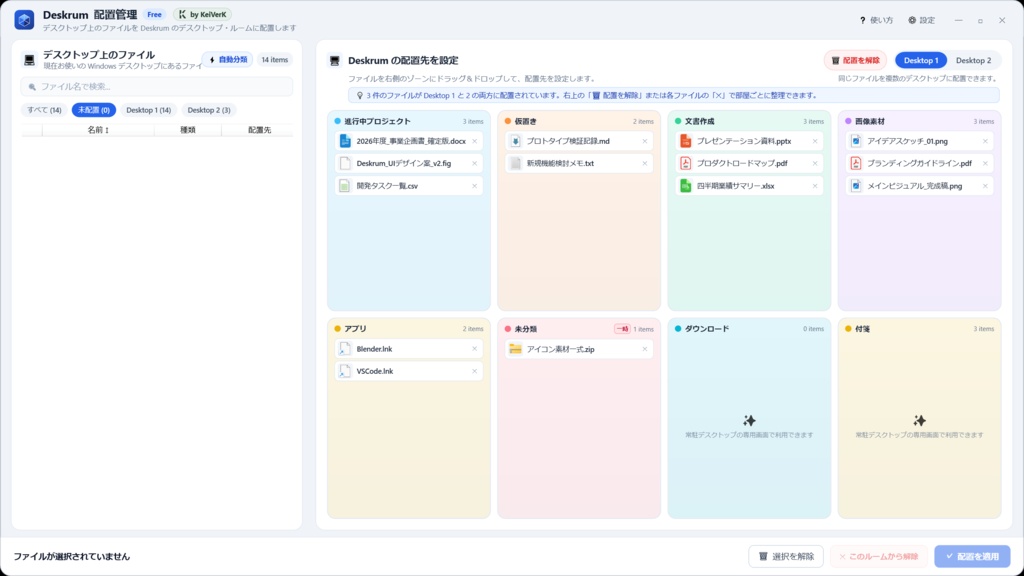Remove ブランディングガイドライン.pdf with its X
This screenshot has height=576, width=1024.
(x=985, y=163)
